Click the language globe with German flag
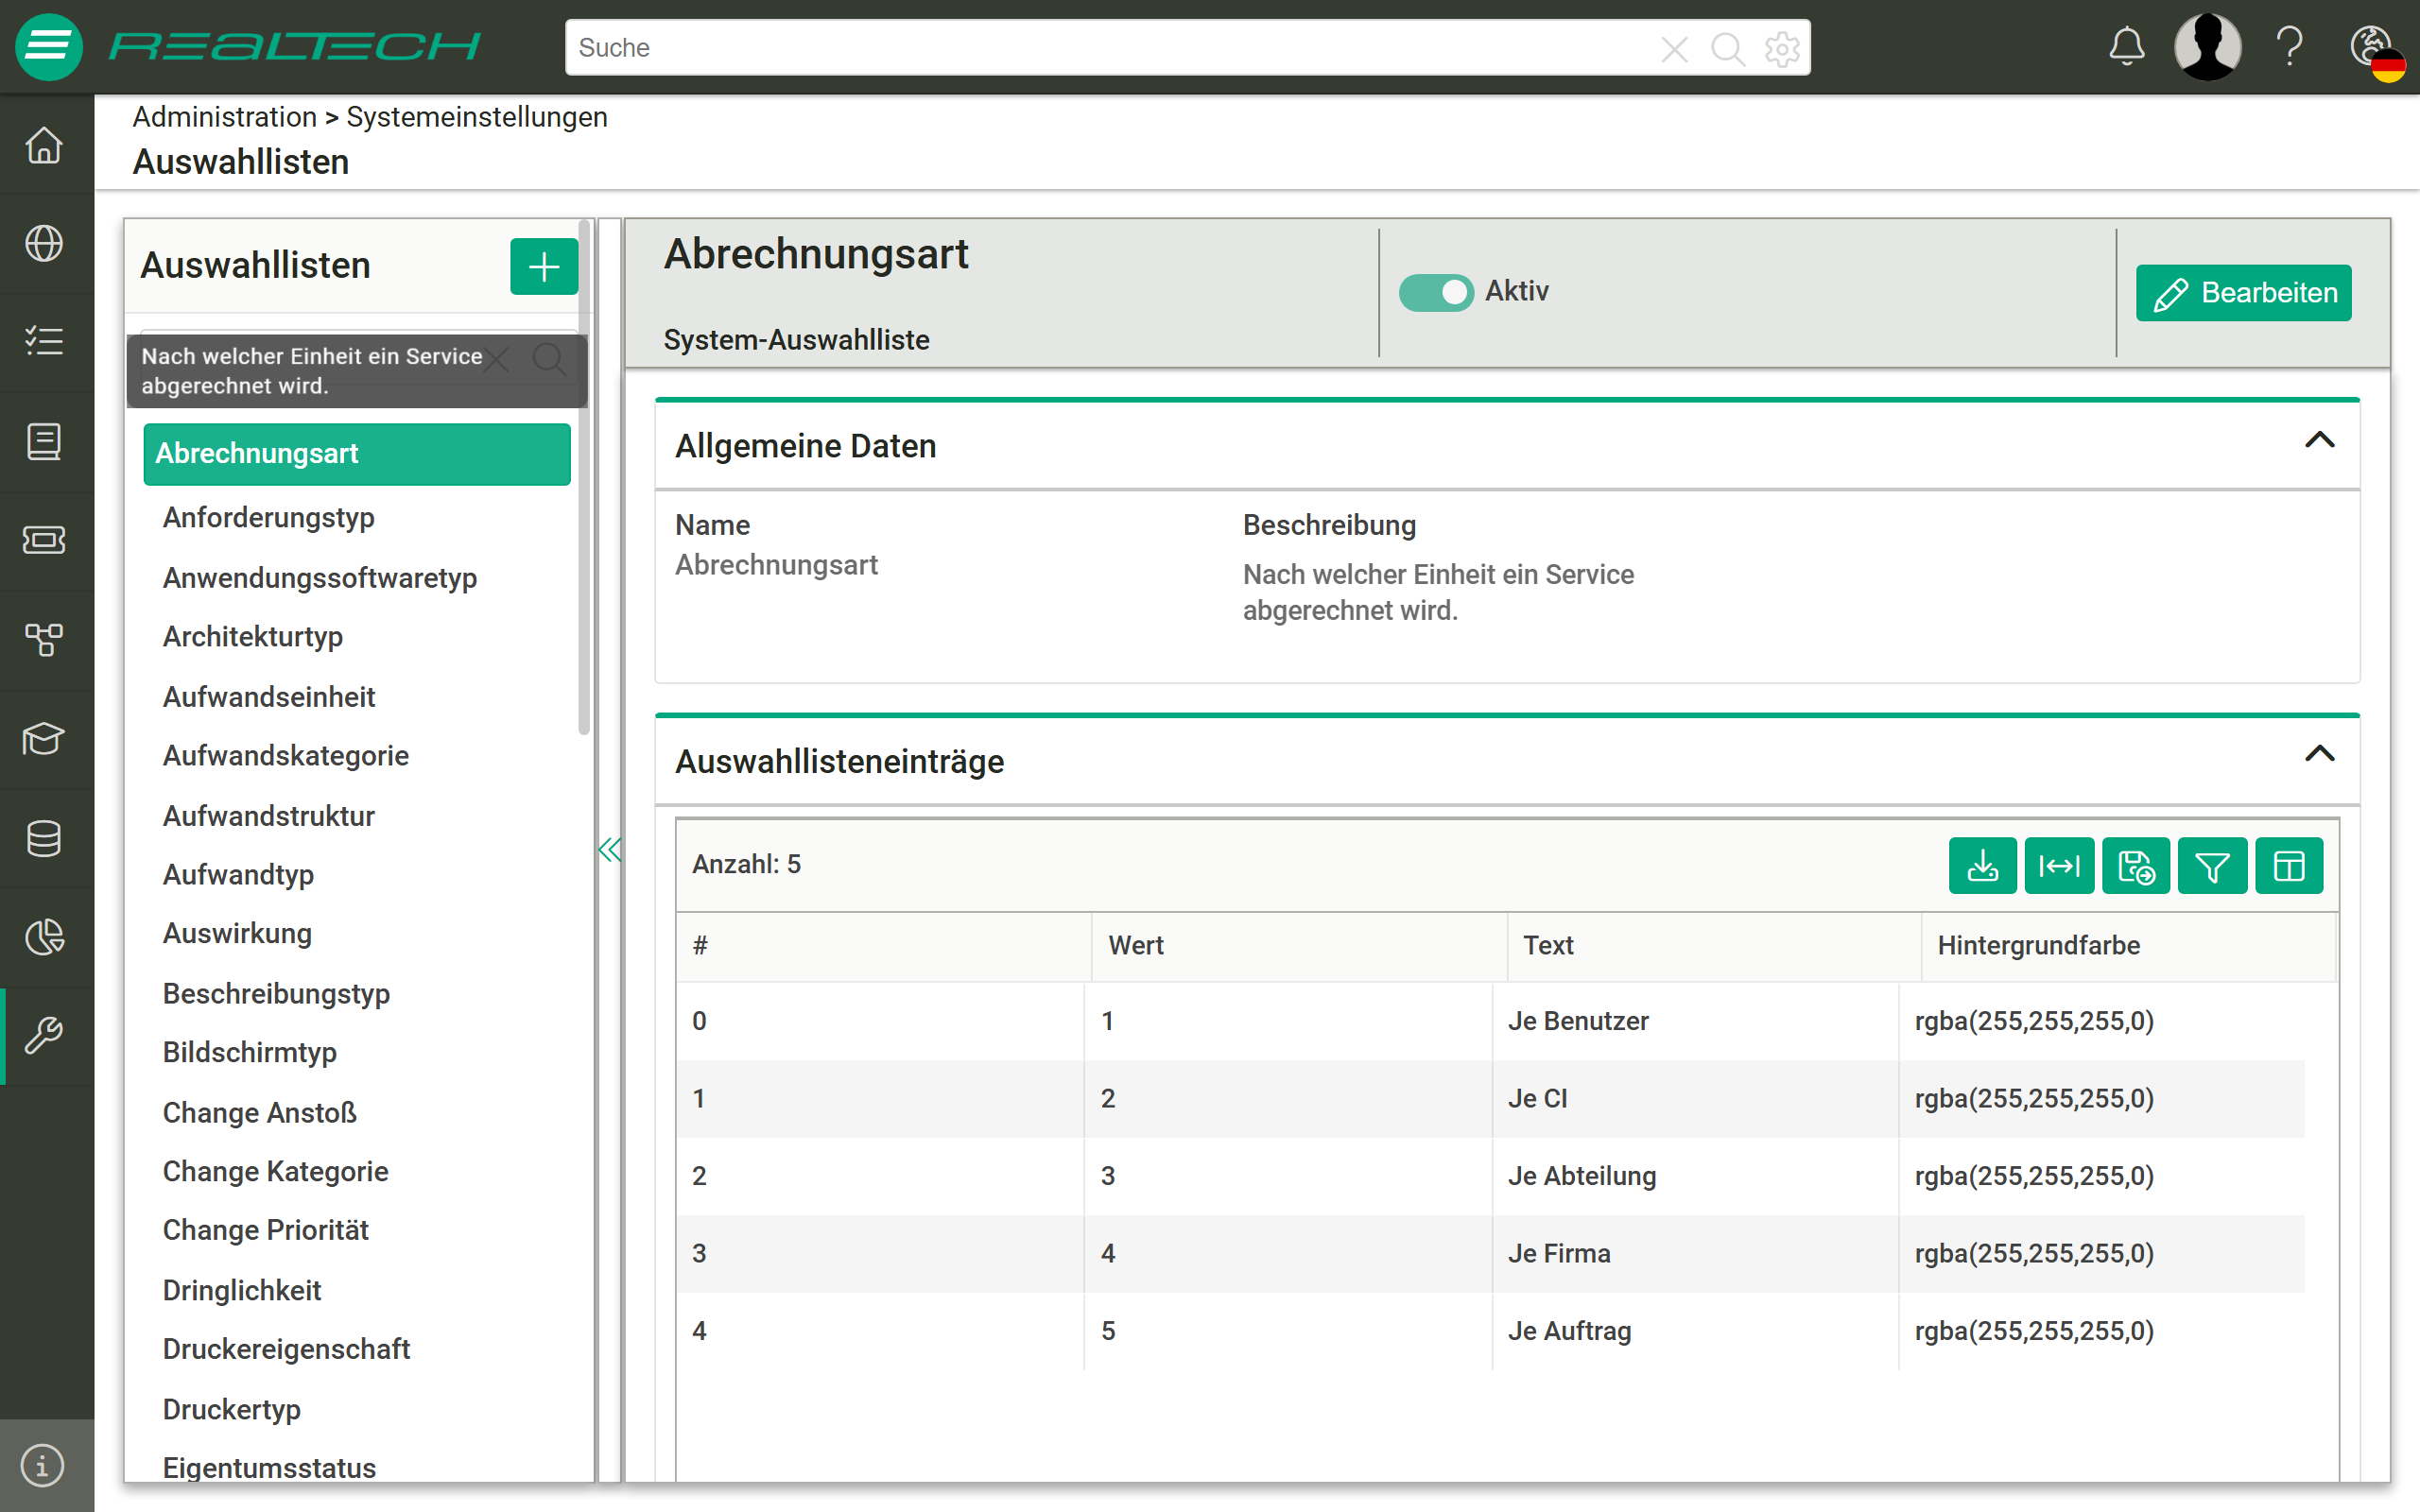 pos(2377,50)
